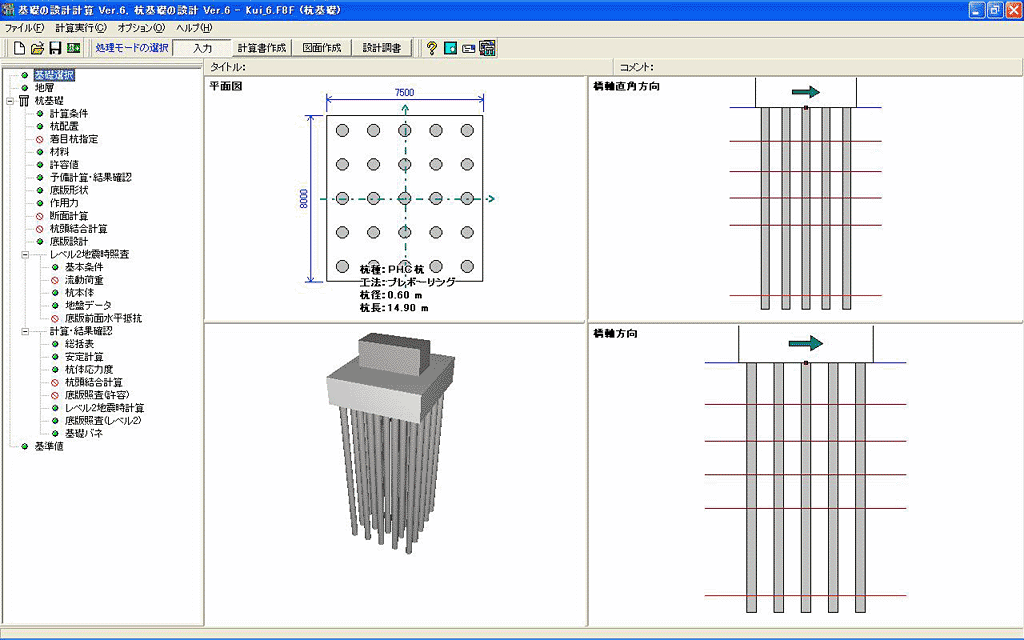The image size is (1024, 640).
Task: Click the green status dot beside 地層
Action: tap(25, 88)
